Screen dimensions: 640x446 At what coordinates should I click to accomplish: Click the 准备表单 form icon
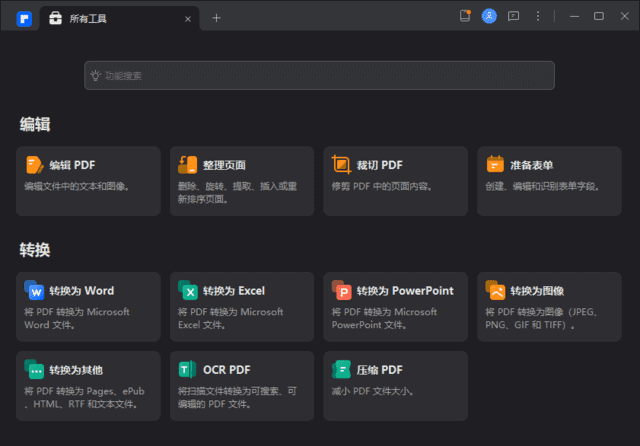[495, 164]
